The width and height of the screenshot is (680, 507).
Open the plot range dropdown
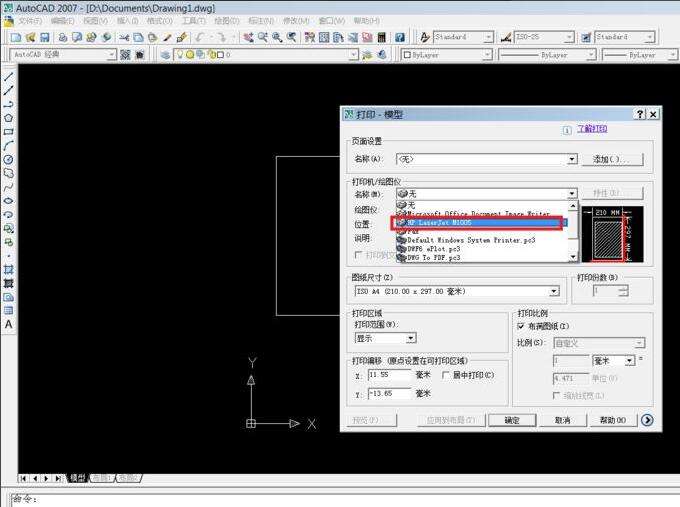411,338
